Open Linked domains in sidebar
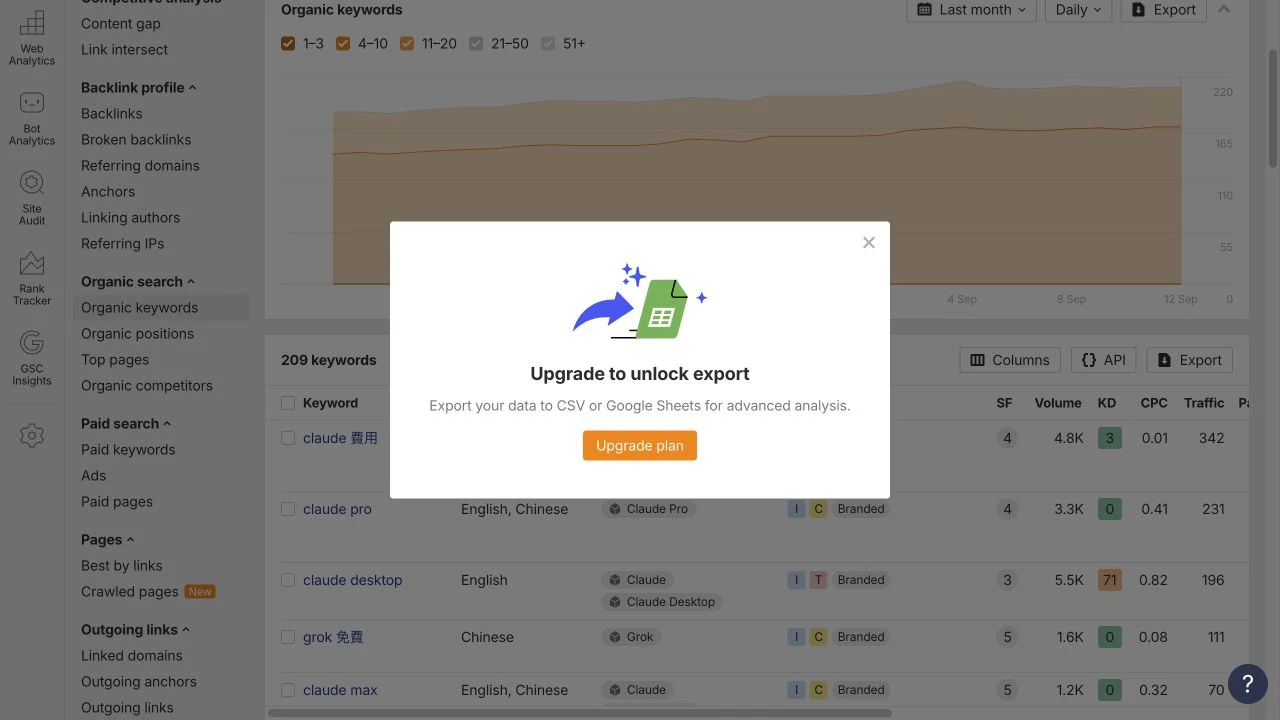The image size is (1280, 720). click(132, 656)
